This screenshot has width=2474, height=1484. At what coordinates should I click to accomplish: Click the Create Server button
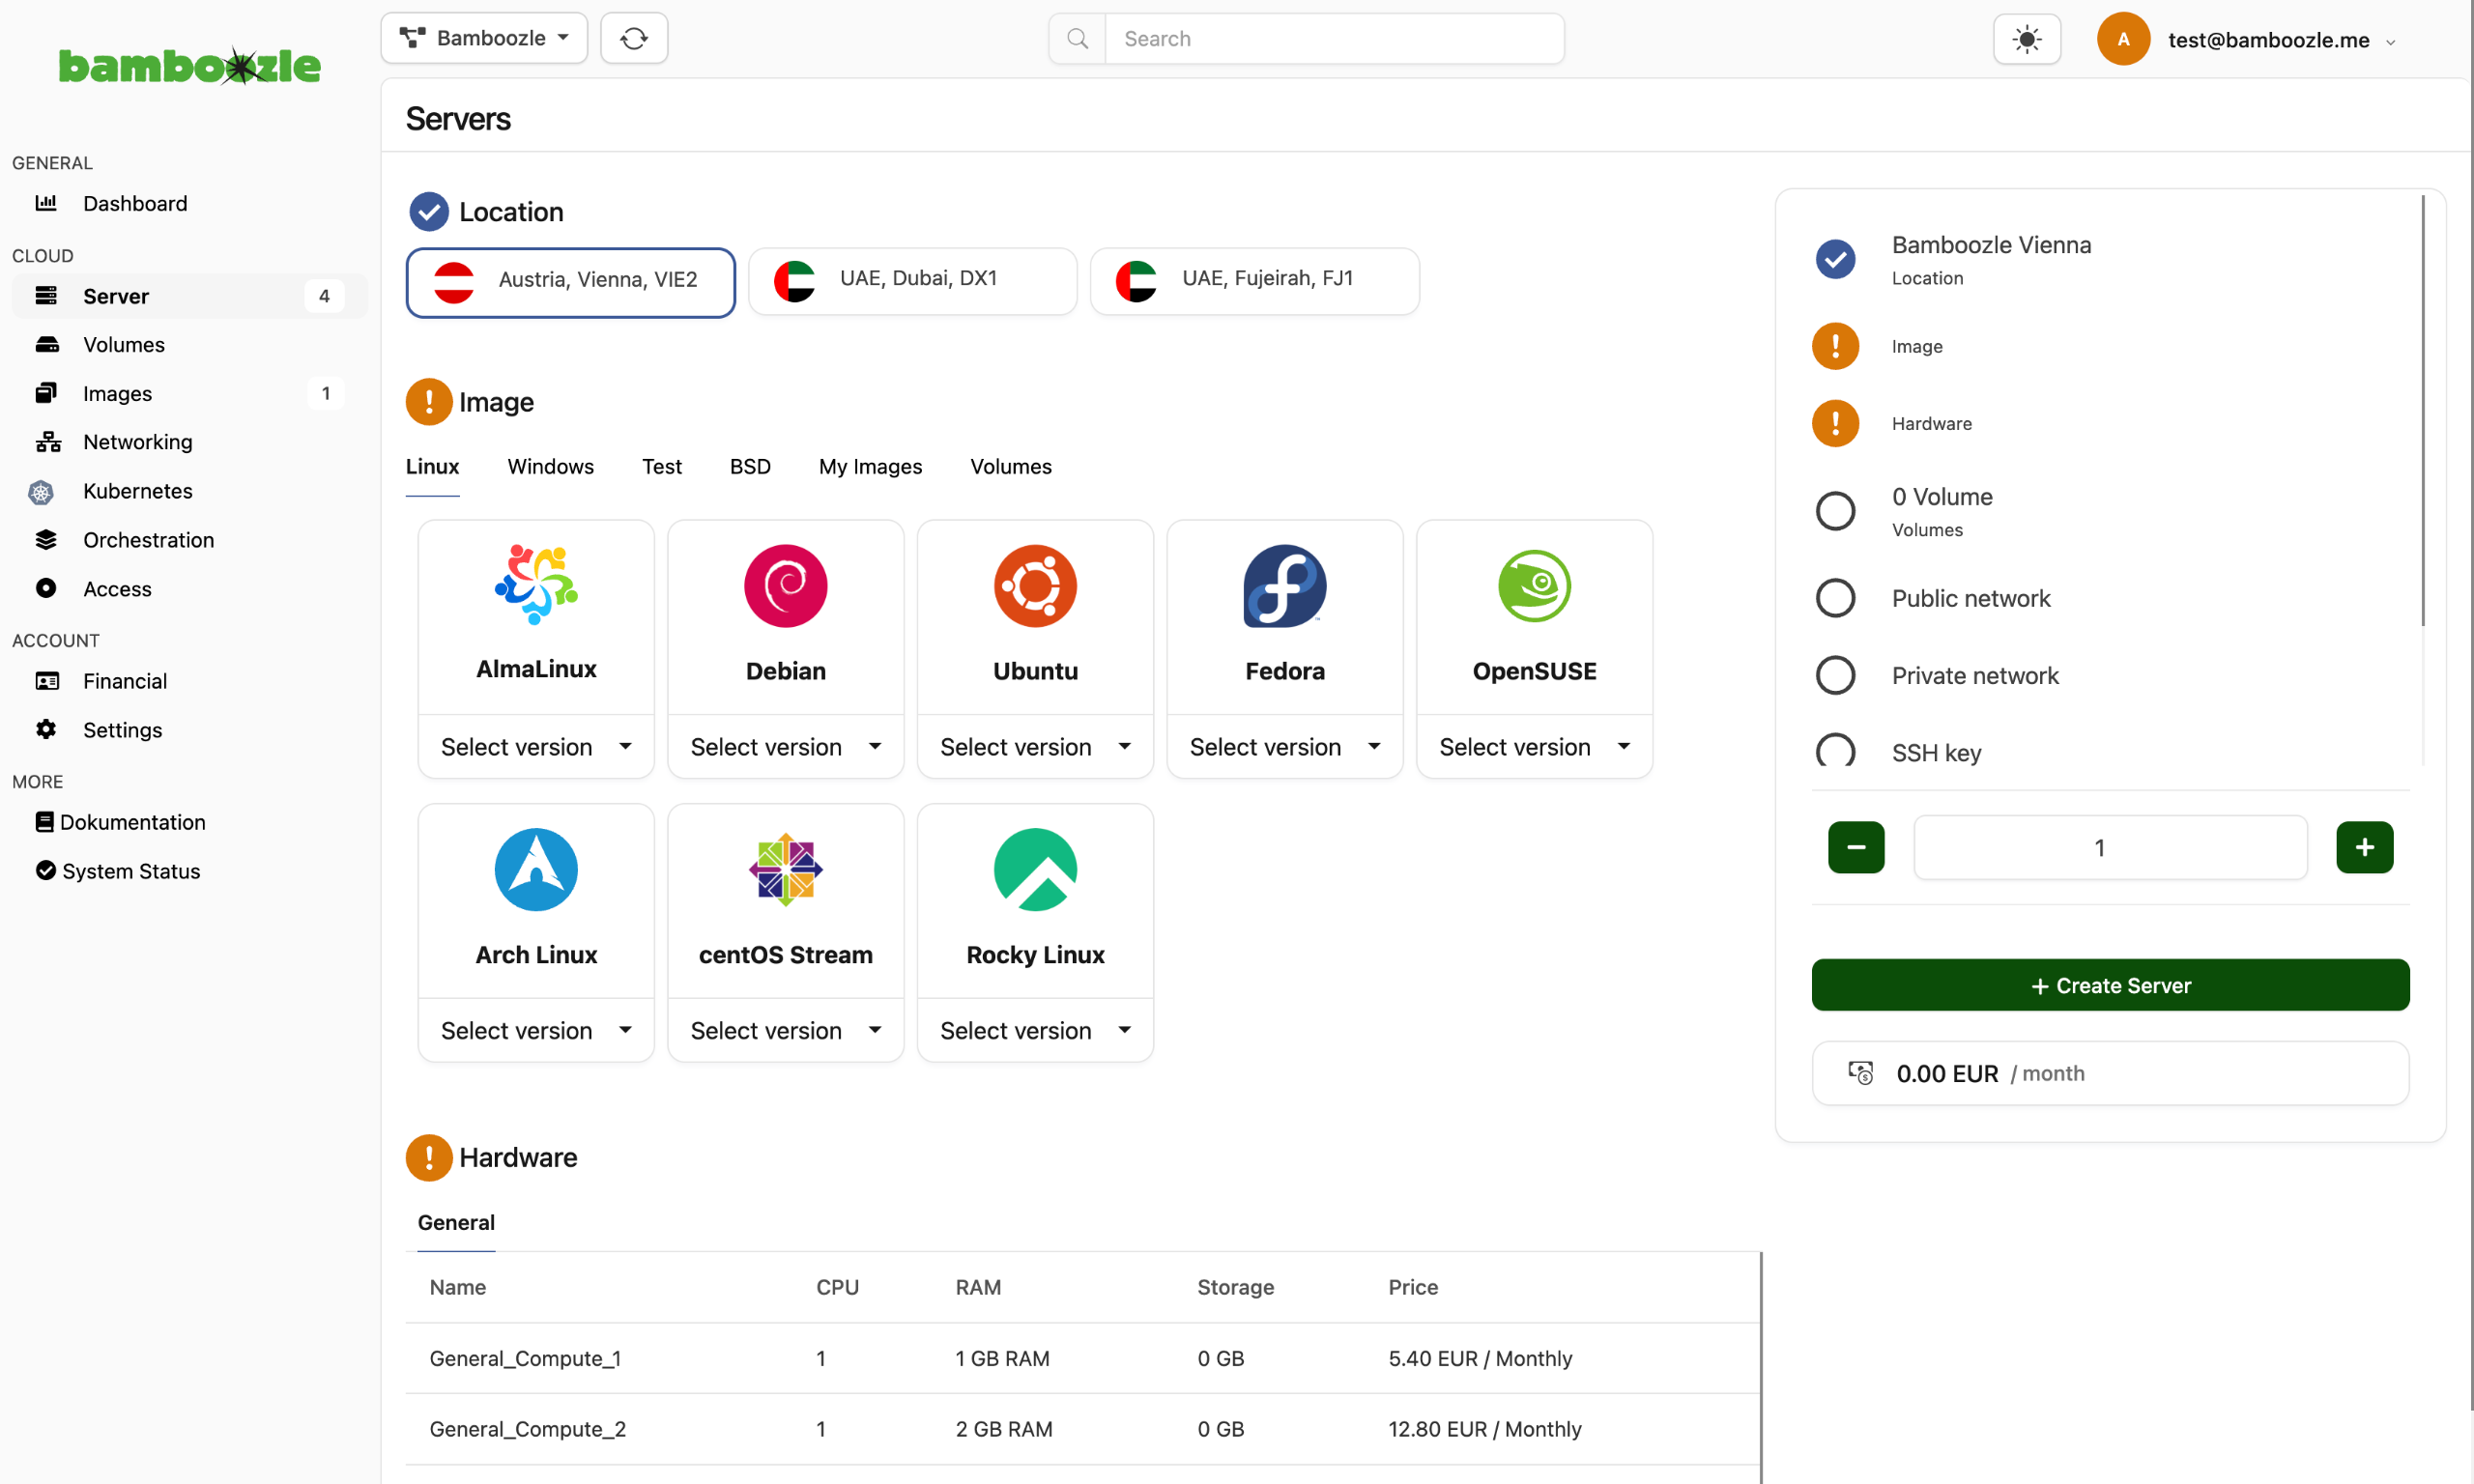2110,986
